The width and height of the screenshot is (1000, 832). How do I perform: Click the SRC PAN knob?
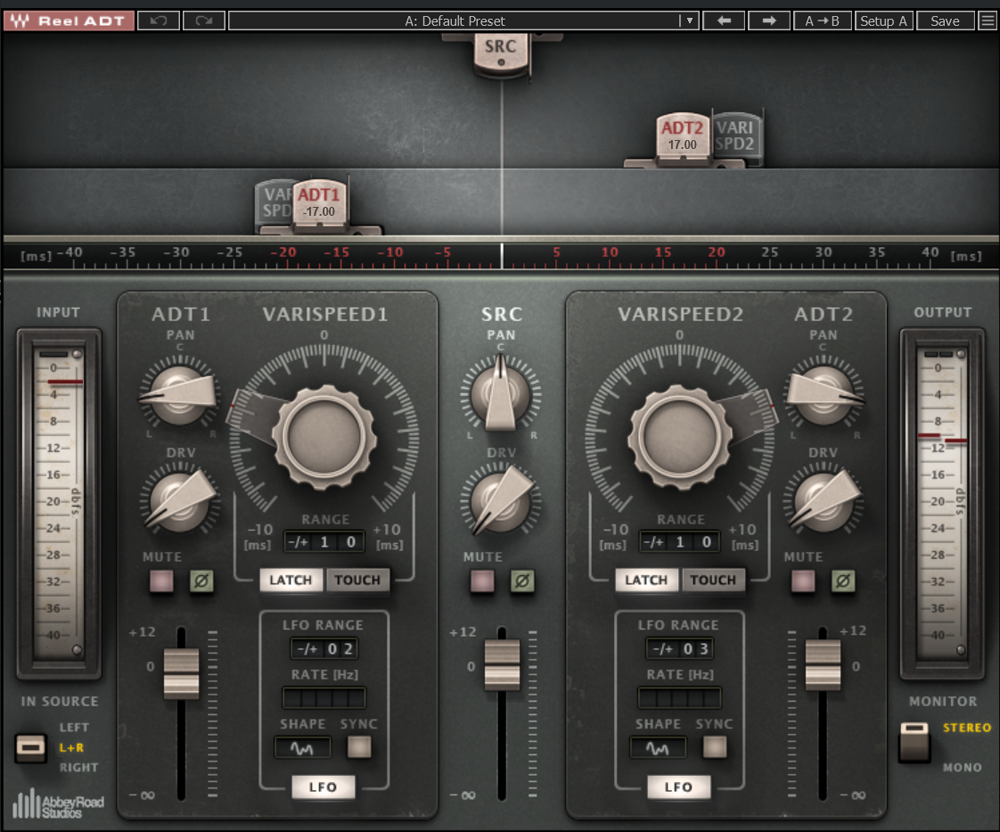(x=501, y=394)
